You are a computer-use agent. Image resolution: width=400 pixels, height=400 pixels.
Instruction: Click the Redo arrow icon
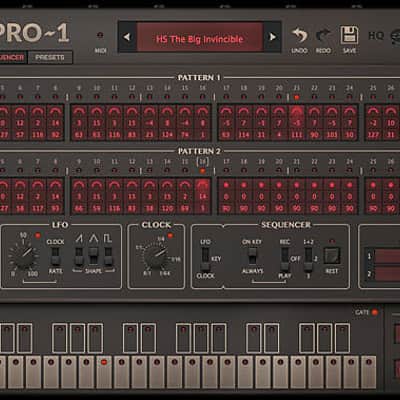[323, 36]
